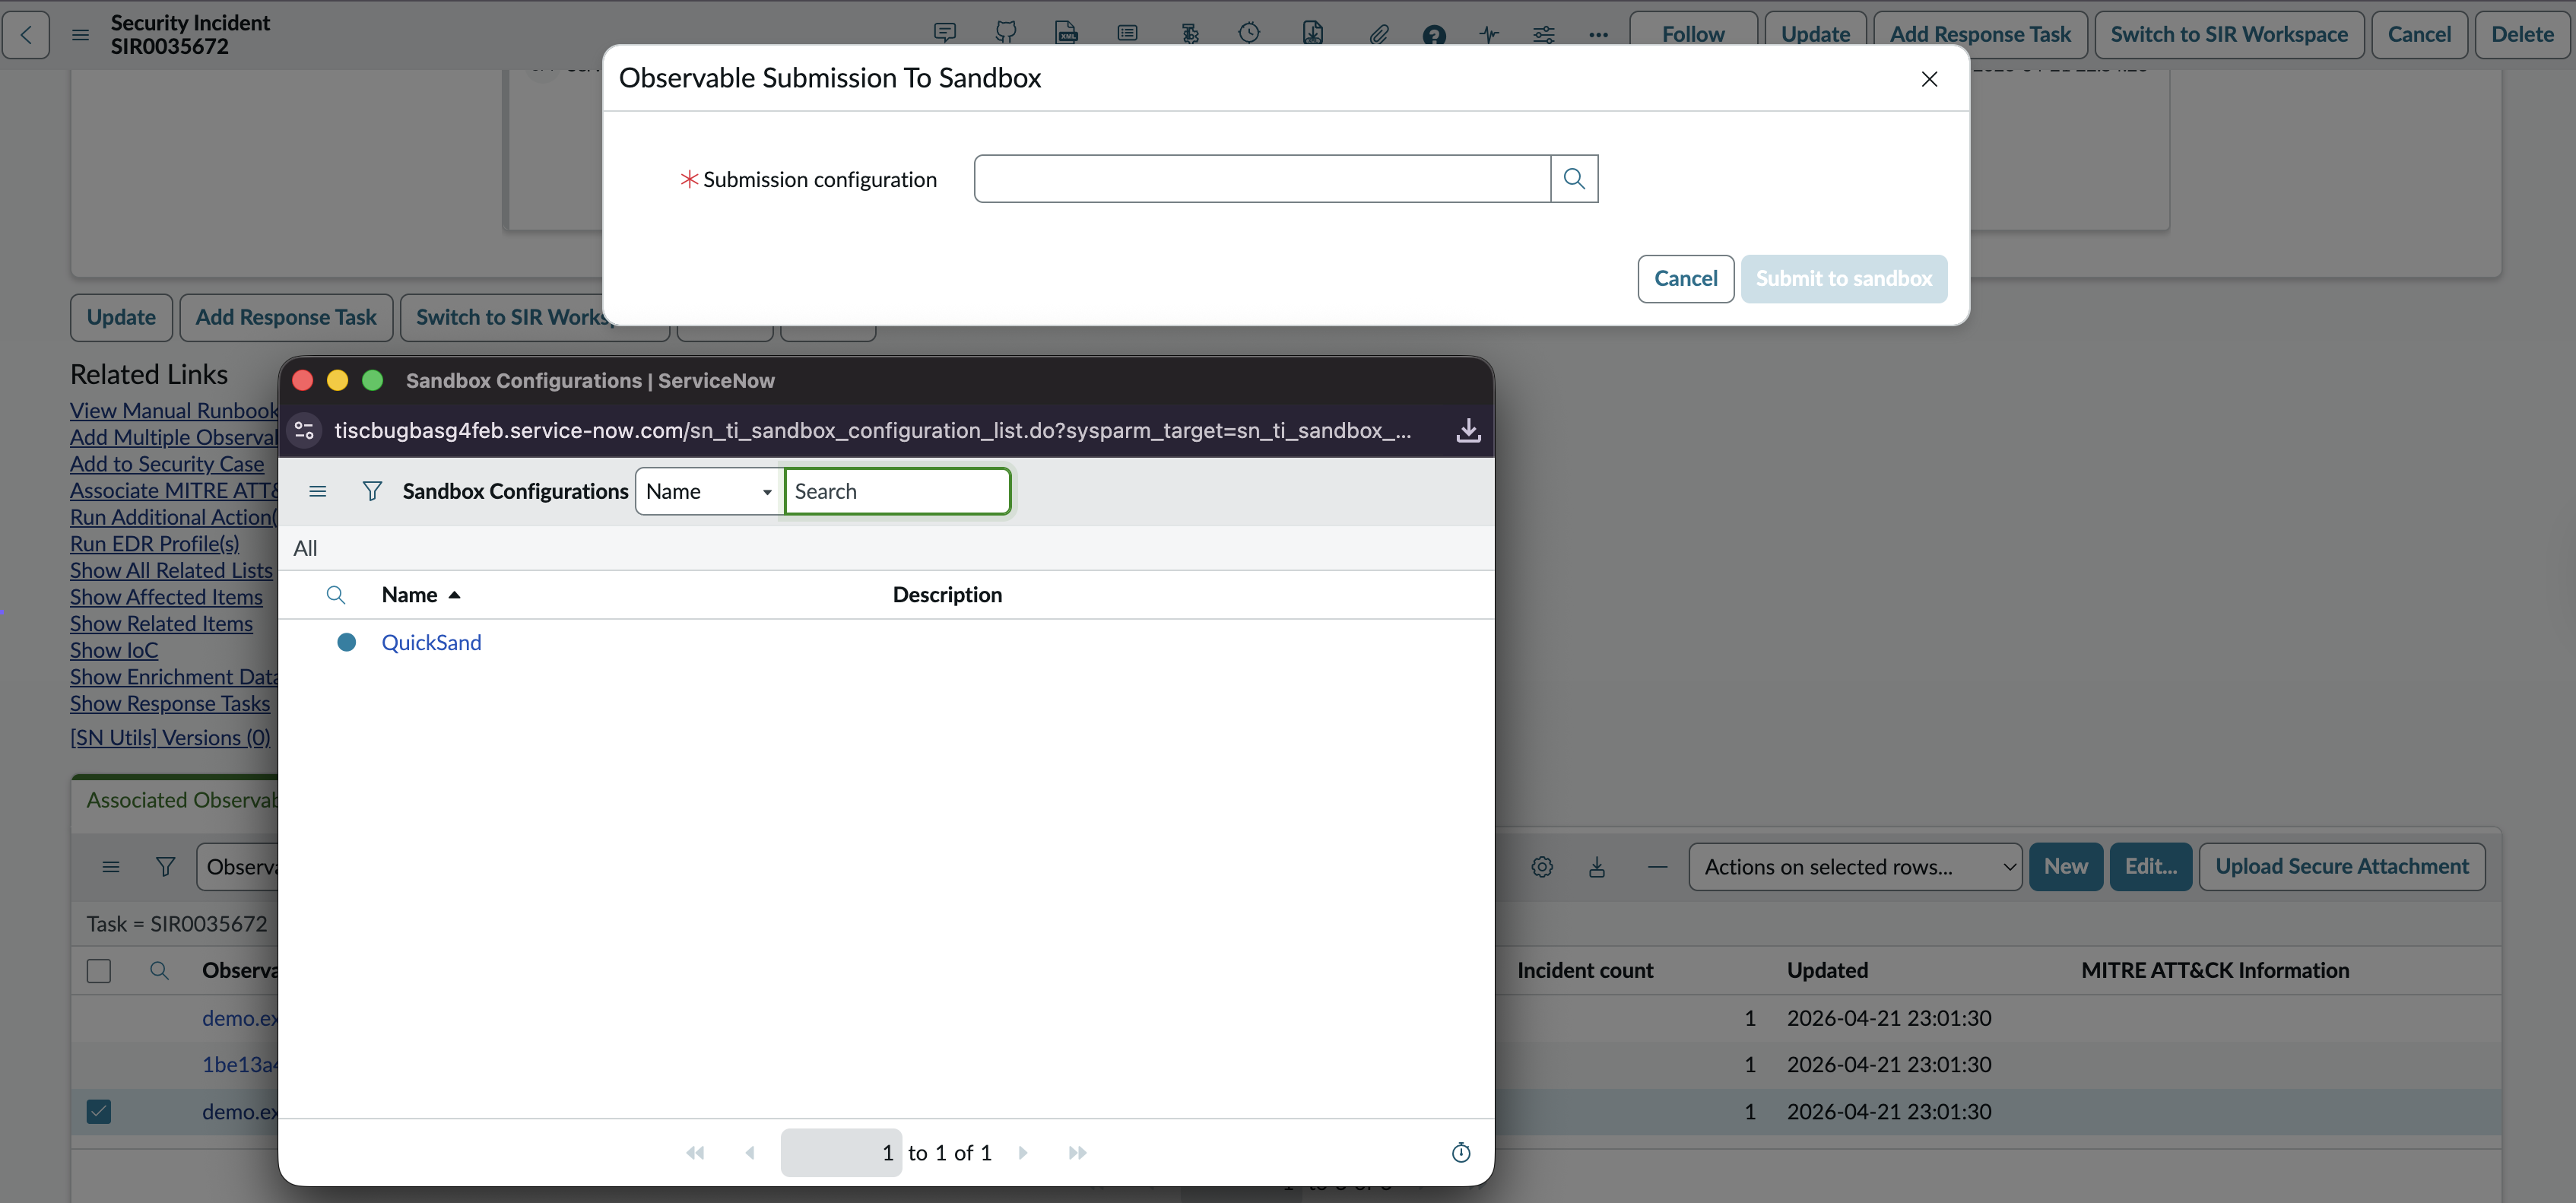Click the XML download icon in header
This screenshot has height=1203, width=2576.
click(1313, 33)
